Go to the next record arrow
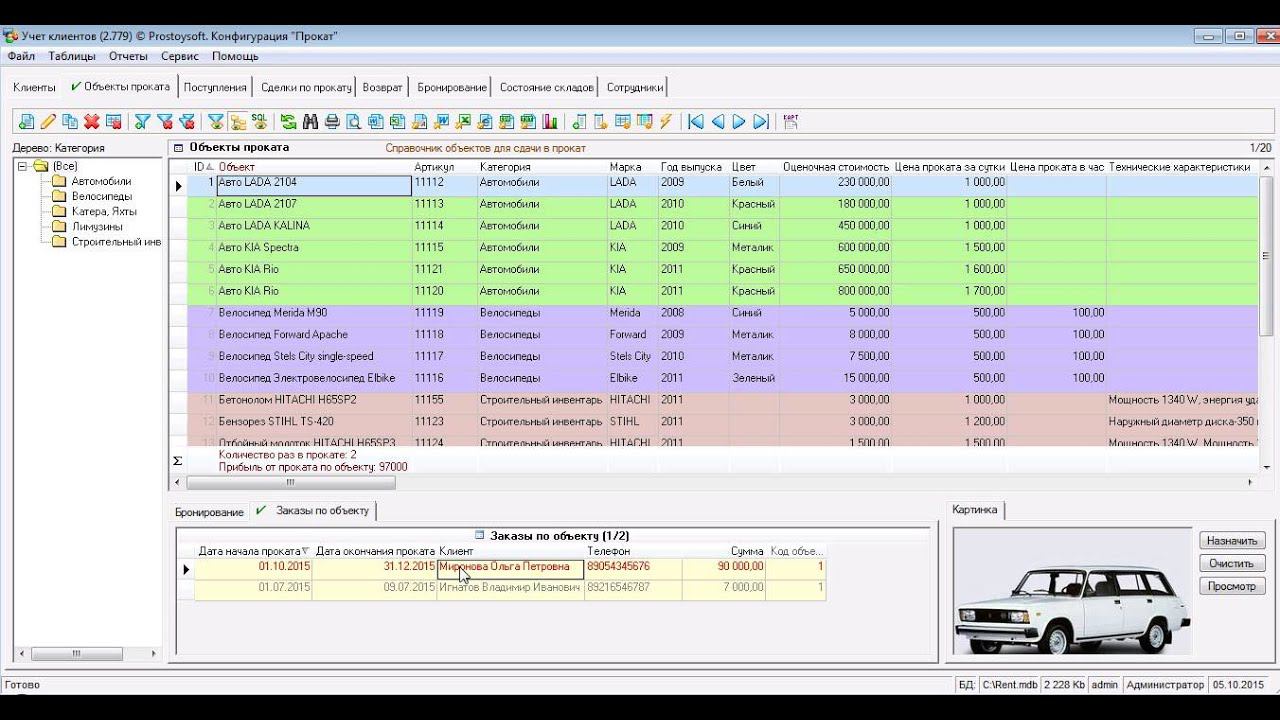This screenshot has height=720, width=1280. coord(739,122)
